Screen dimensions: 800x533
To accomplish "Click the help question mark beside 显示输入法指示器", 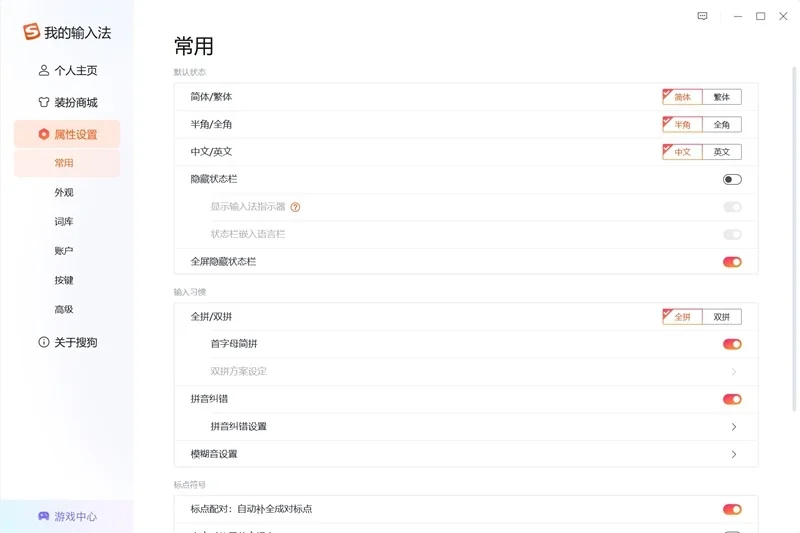I will coord(295,207).
